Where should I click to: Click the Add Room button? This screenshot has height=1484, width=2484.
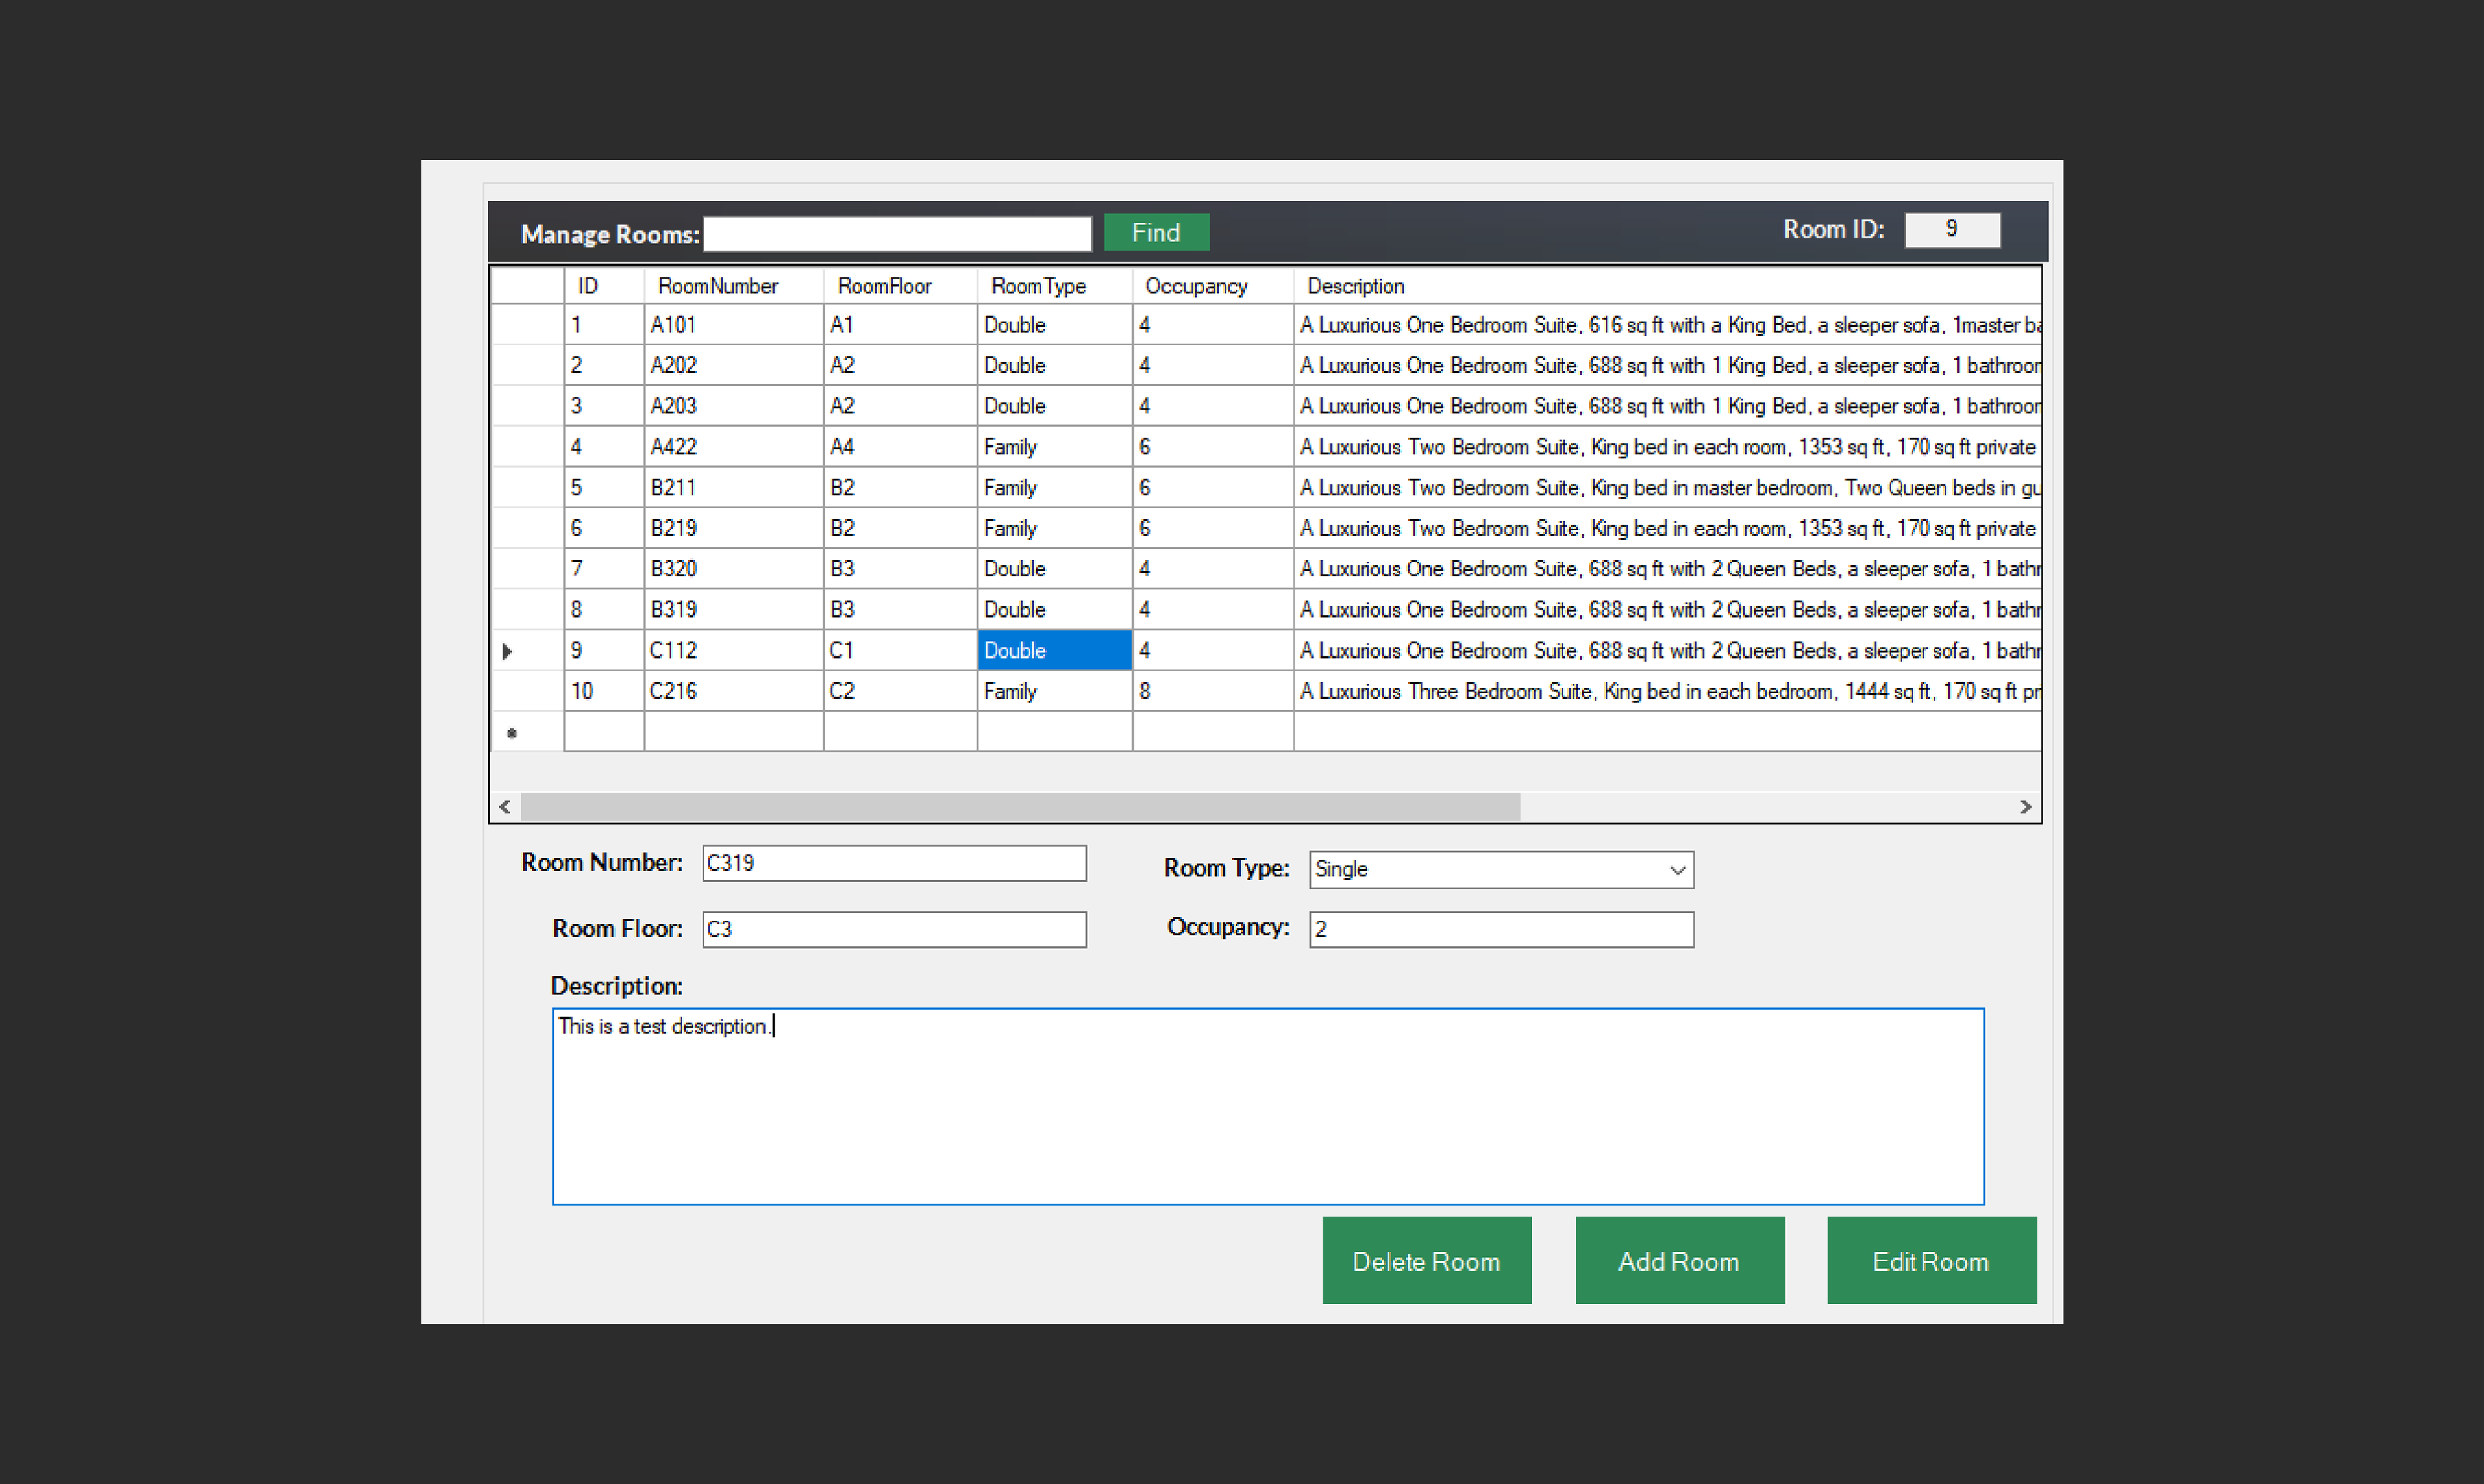pos(1679,1260)
